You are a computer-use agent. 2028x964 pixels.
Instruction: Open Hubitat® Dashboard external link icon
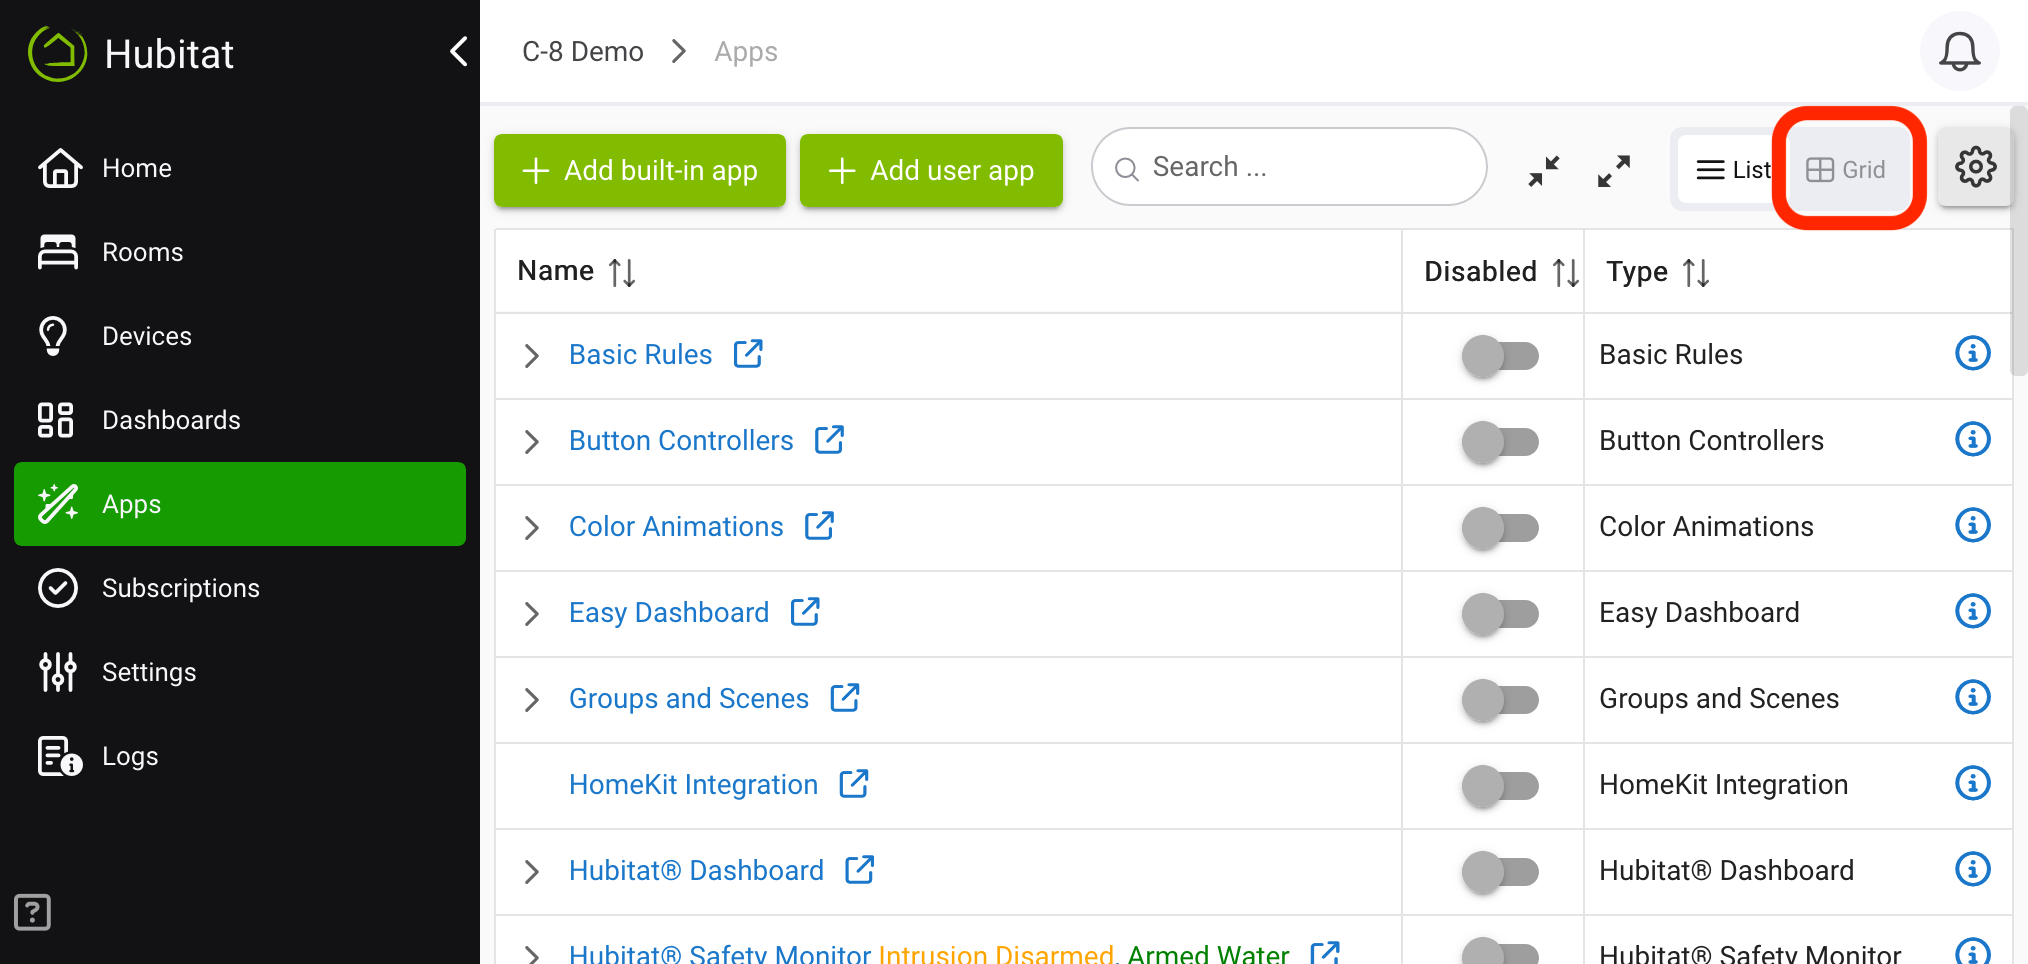[860, 869]
